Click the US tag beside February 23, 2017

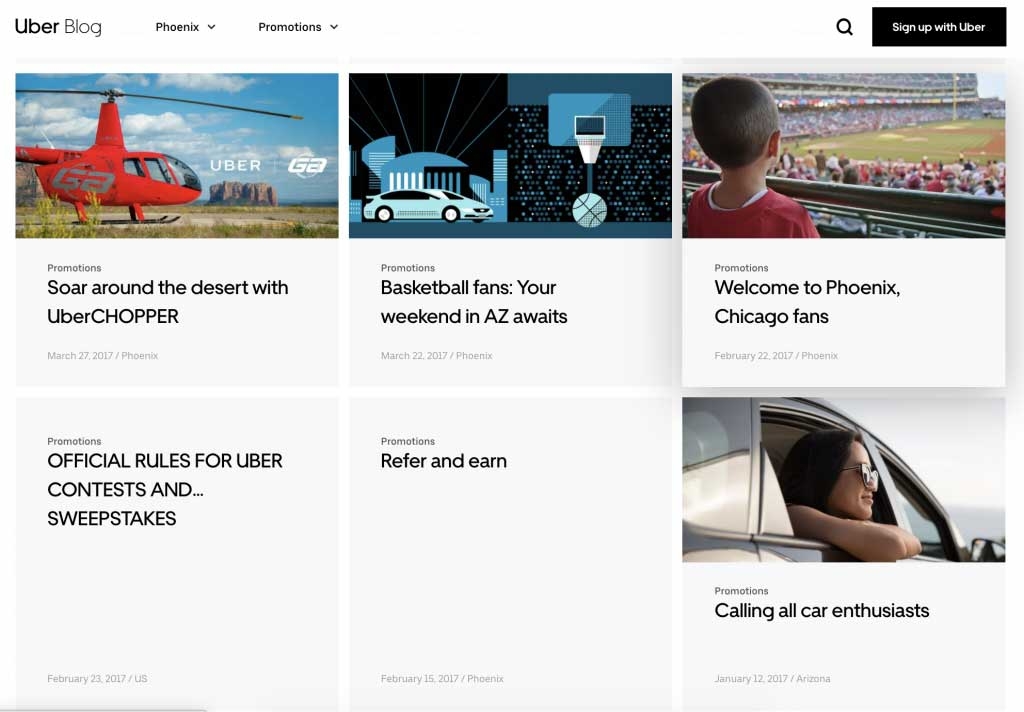point(141,679)
